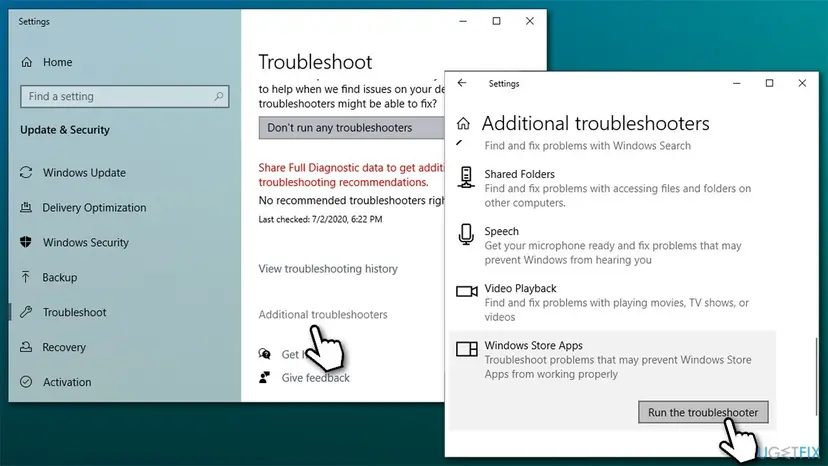Select the Shared Folders troubleshooter
Image resolution: width=828 pixels, height=466 pixels.
613,188
